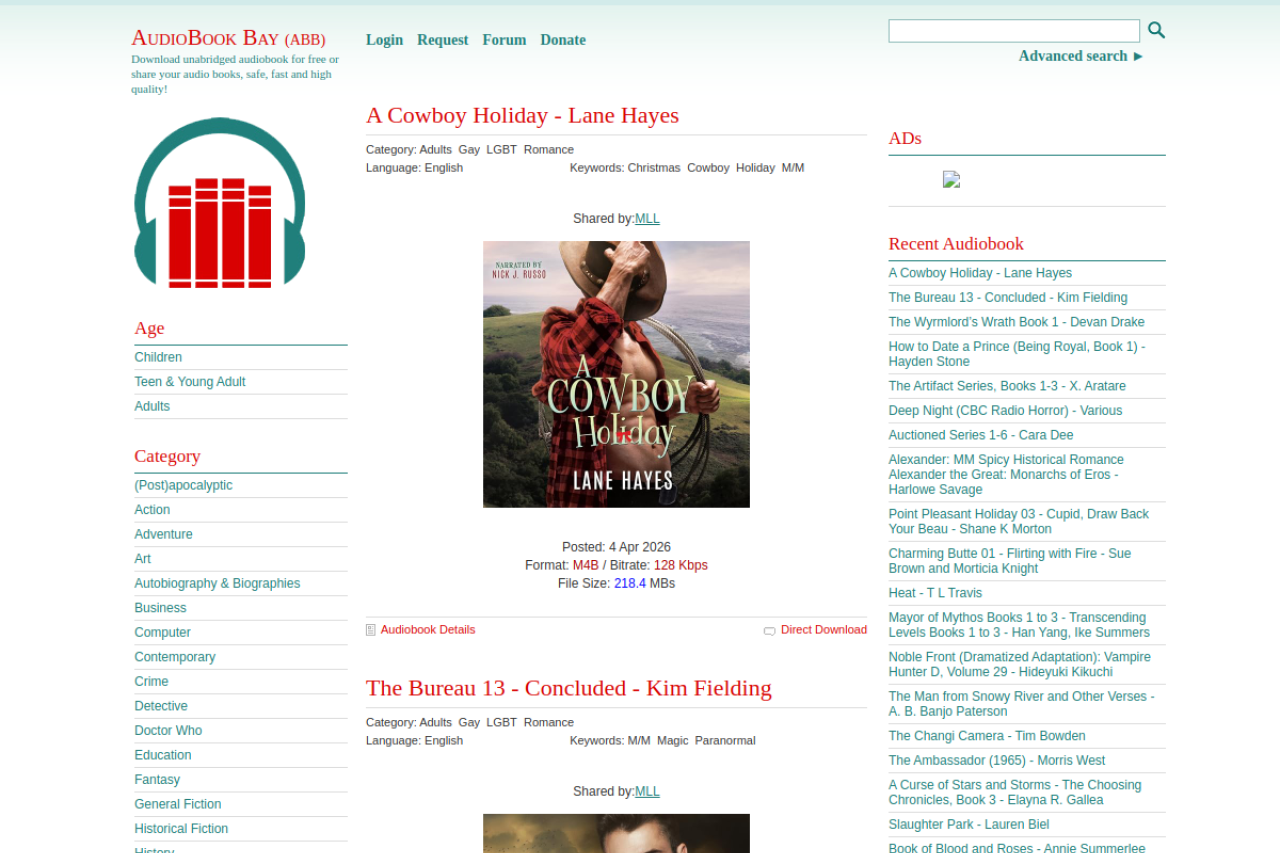Open the A Cowboy Holiday post title
1280x853 pixels.
pos(522,115)
